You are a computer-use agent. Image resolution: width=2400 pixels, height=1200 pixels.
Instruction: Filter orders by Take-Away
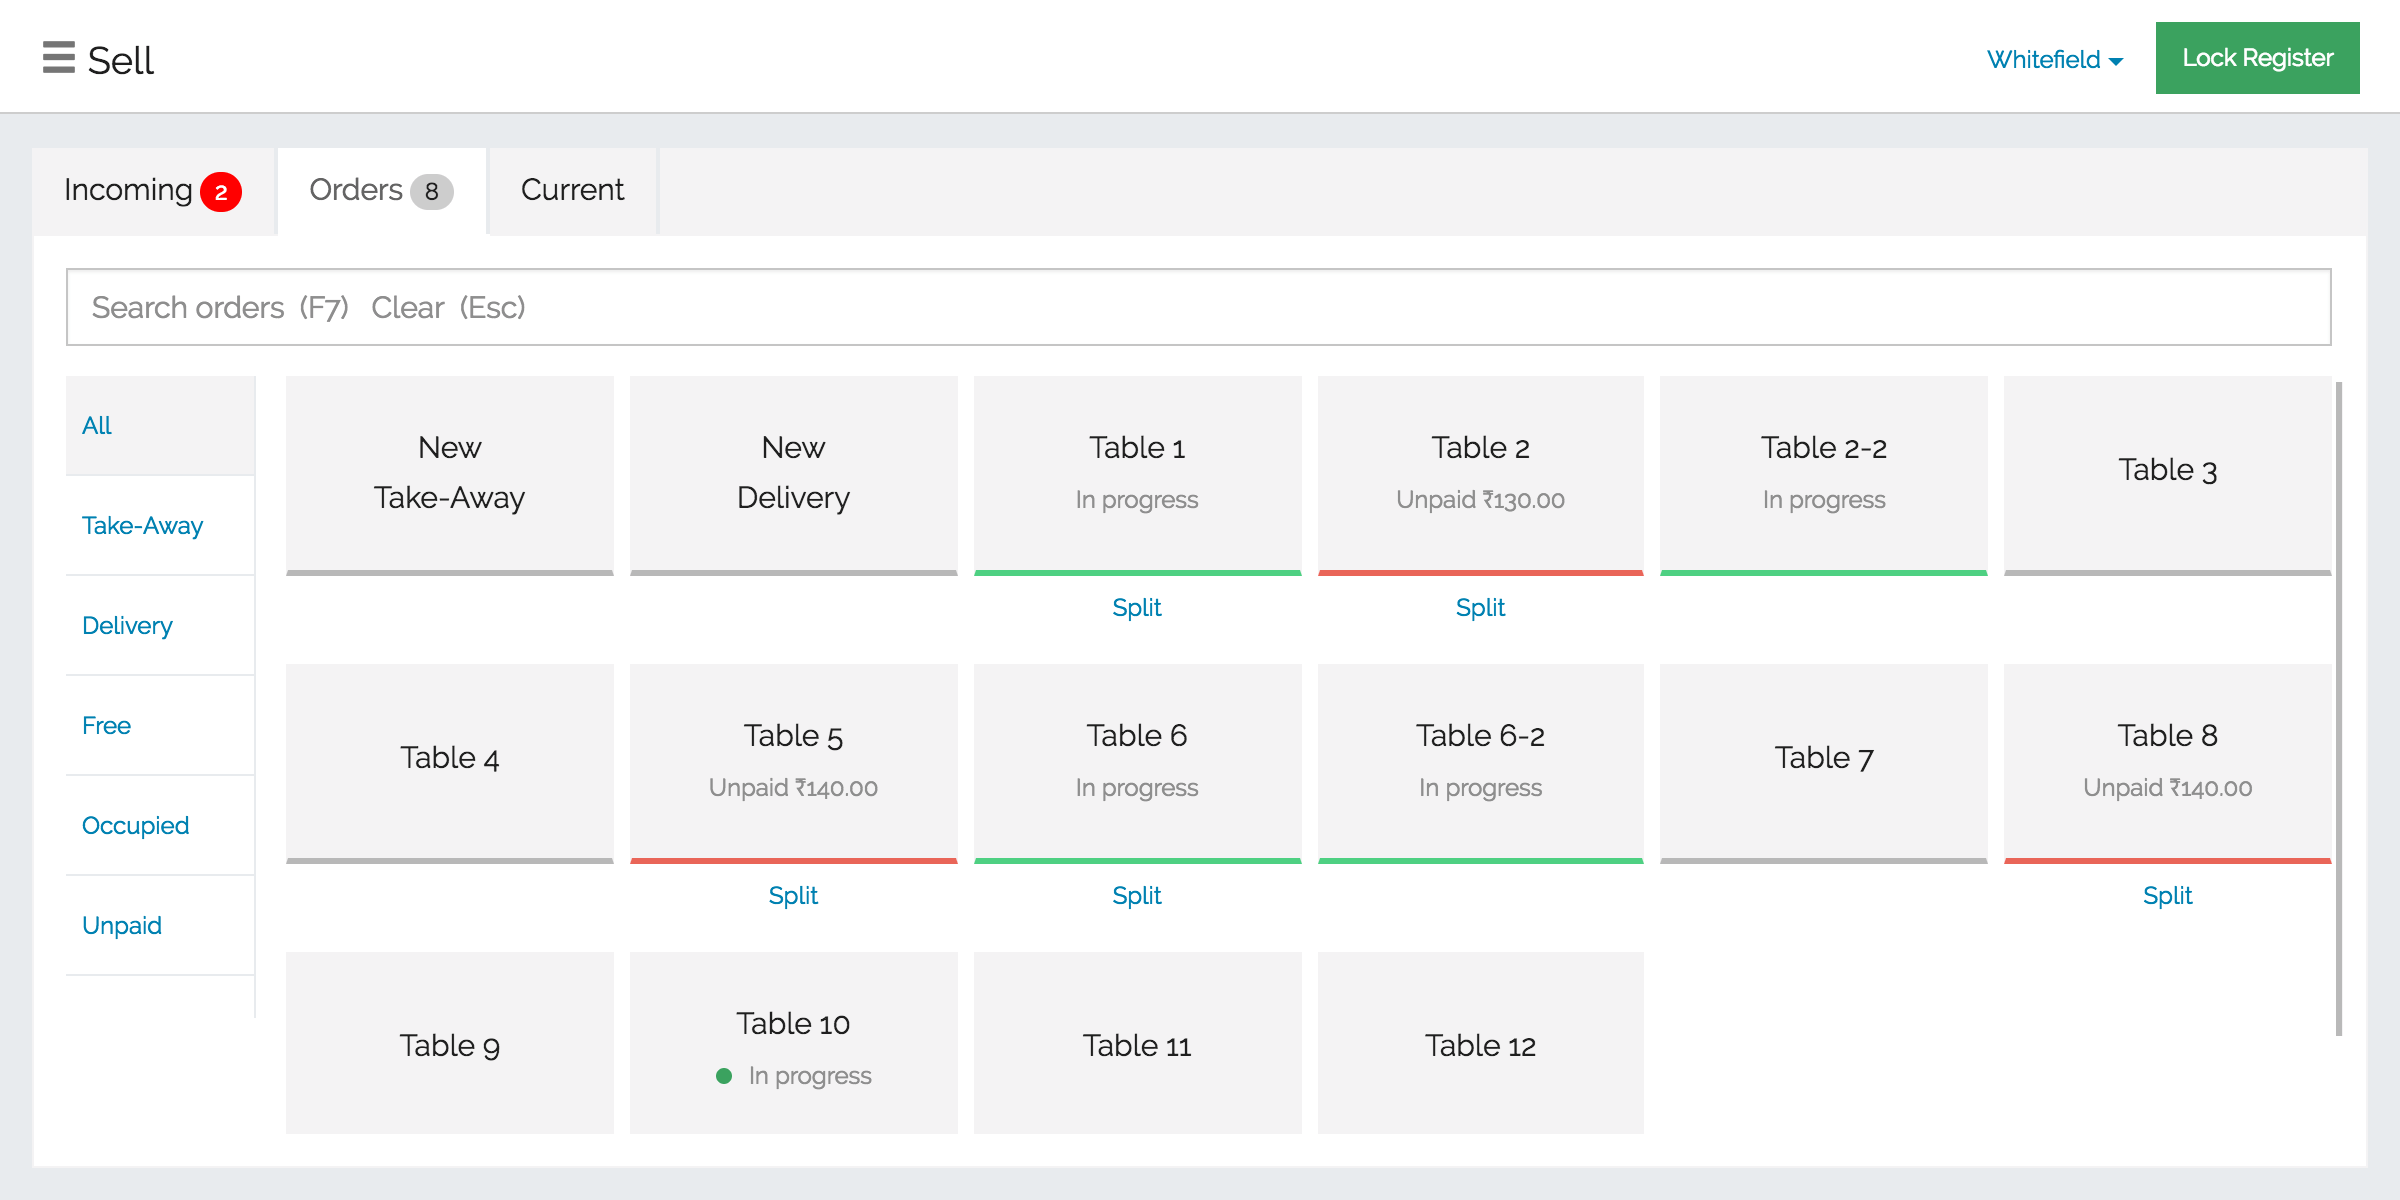(143, 526)
